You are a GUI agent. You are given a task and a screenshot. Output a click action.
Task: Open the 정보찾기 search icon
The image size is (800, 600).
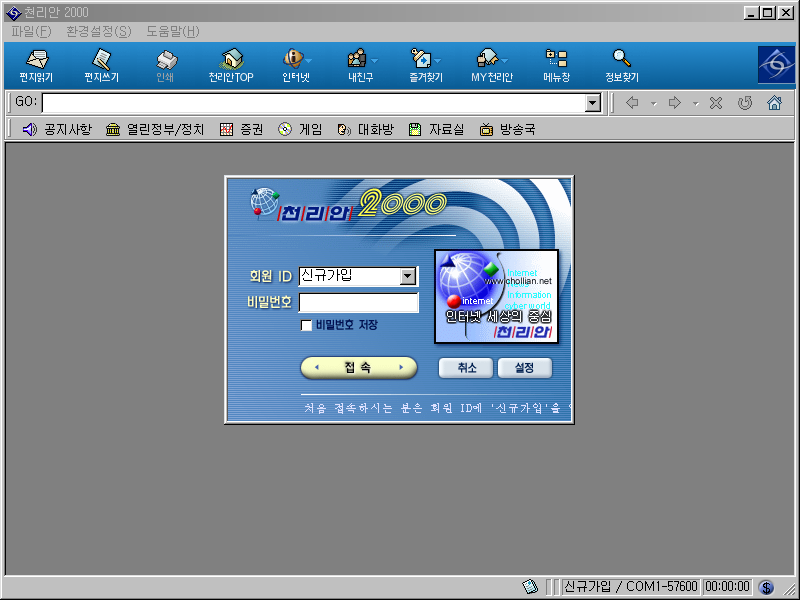coord(621,66)
